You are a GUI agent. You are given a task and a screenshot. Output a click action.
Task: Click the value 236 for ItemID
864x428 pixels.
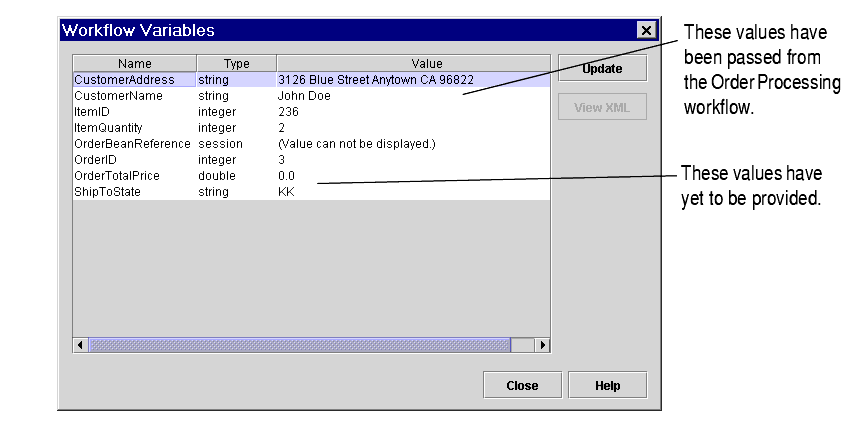click(x=413, y=112)
